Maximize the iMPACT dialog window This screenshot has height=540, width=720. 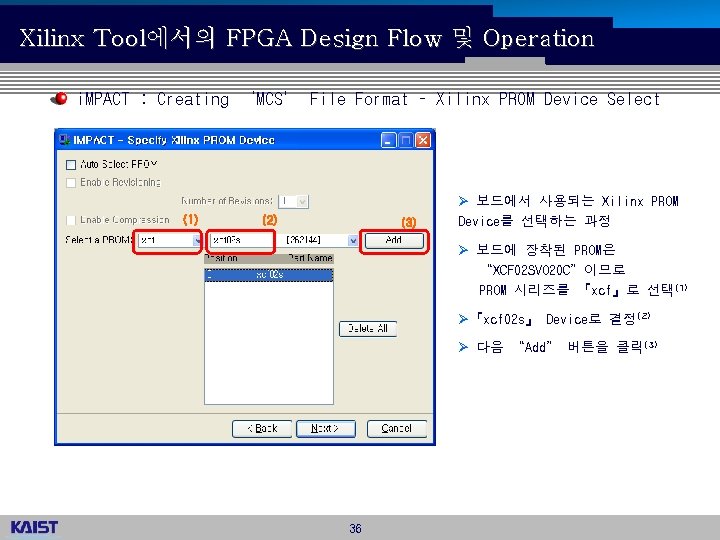(x=406, y=140)
